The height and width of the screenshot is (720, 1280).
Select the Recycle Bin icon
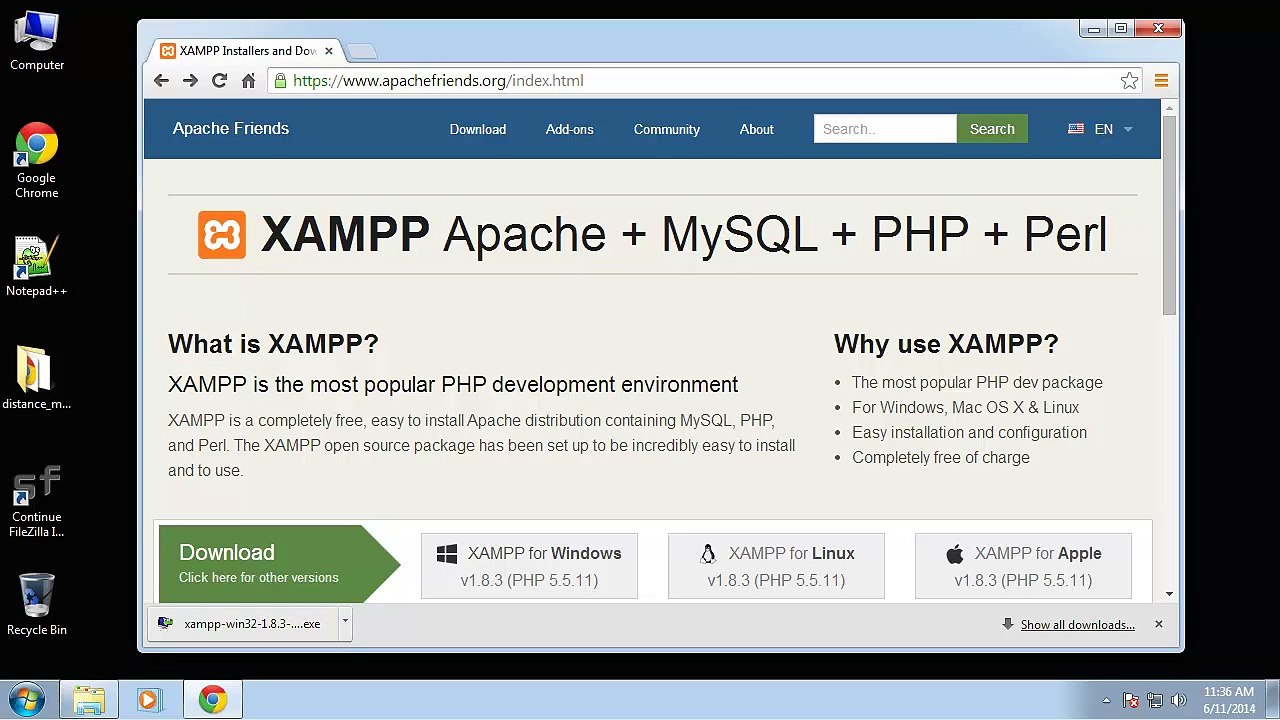point(37,604)
